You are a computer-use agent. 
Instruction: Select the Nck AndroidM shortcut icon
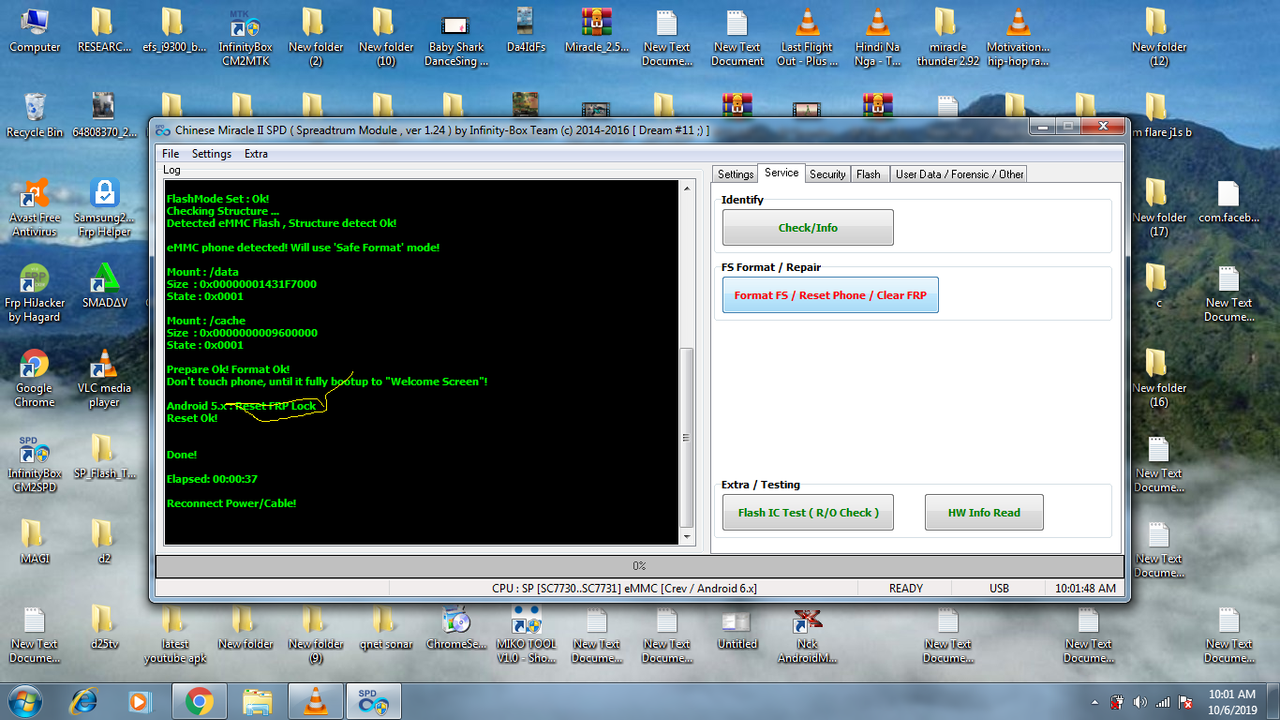coord(806,634)
